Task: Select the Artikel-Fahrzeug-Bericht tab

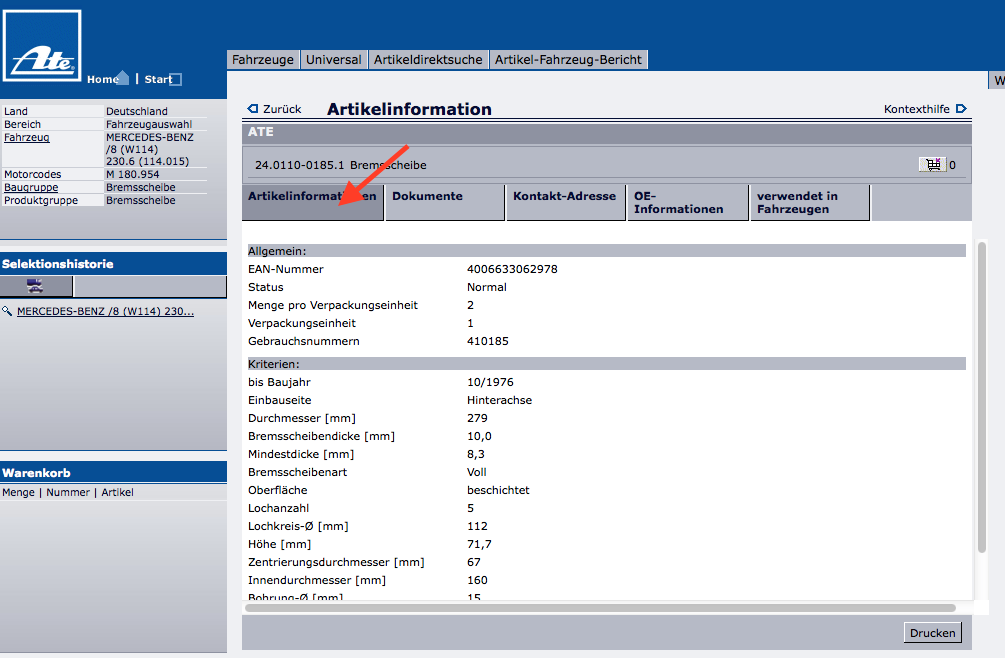Action: tap(569, 60)
